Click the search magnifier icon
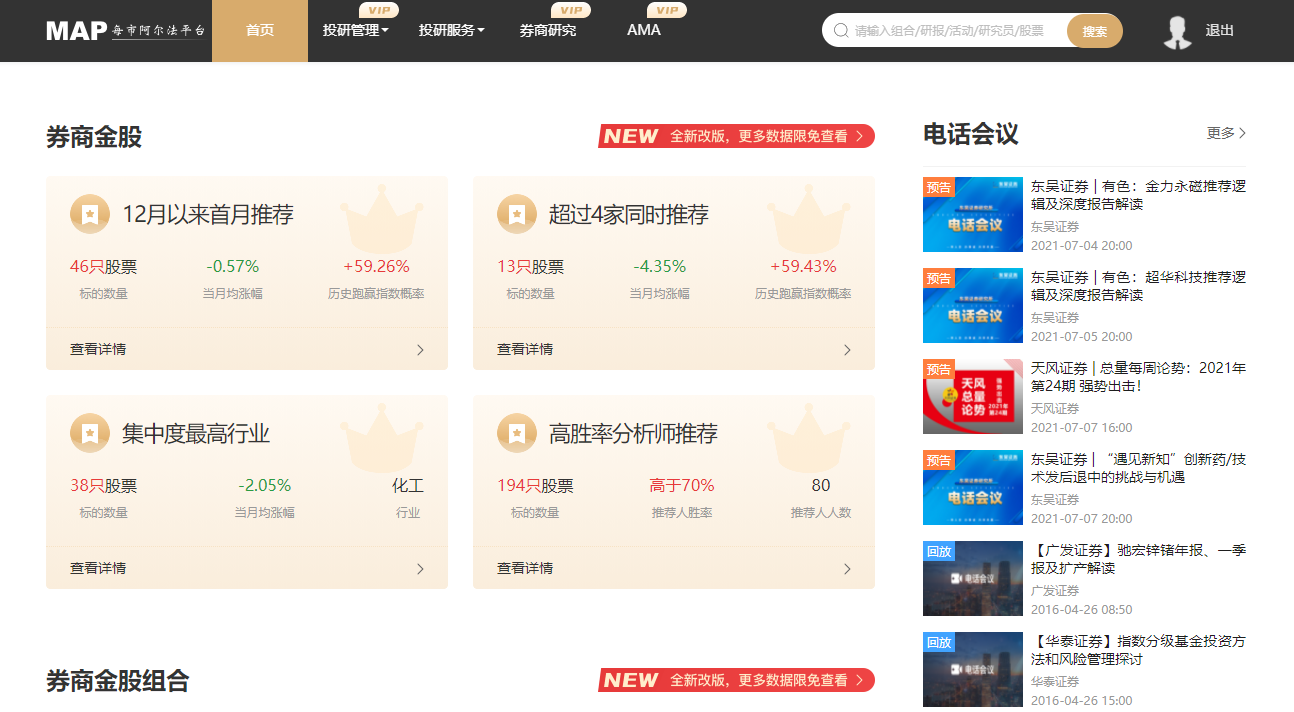Image resolution: width=1294 pixels, height=712 pixels. (841, 31)
